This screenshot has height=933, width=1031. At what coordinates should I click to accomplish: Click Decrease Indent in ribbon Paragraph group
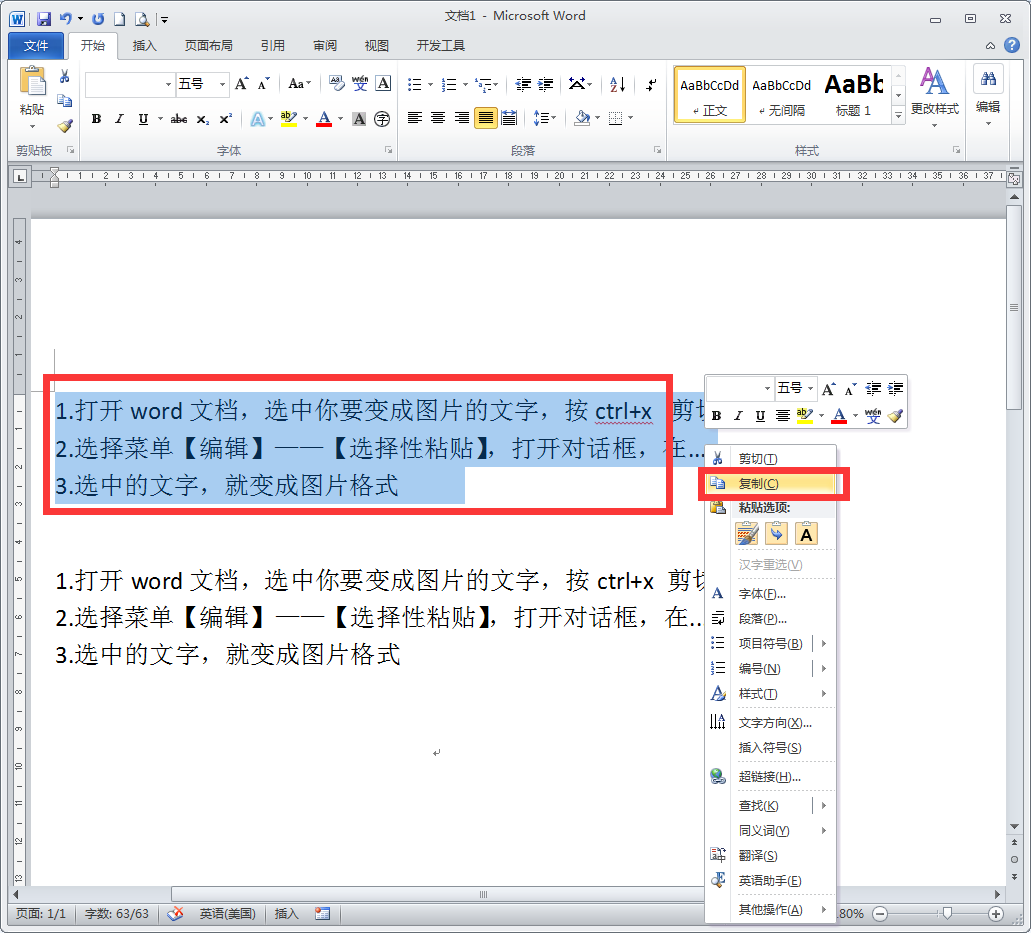[x=523, y=84]
